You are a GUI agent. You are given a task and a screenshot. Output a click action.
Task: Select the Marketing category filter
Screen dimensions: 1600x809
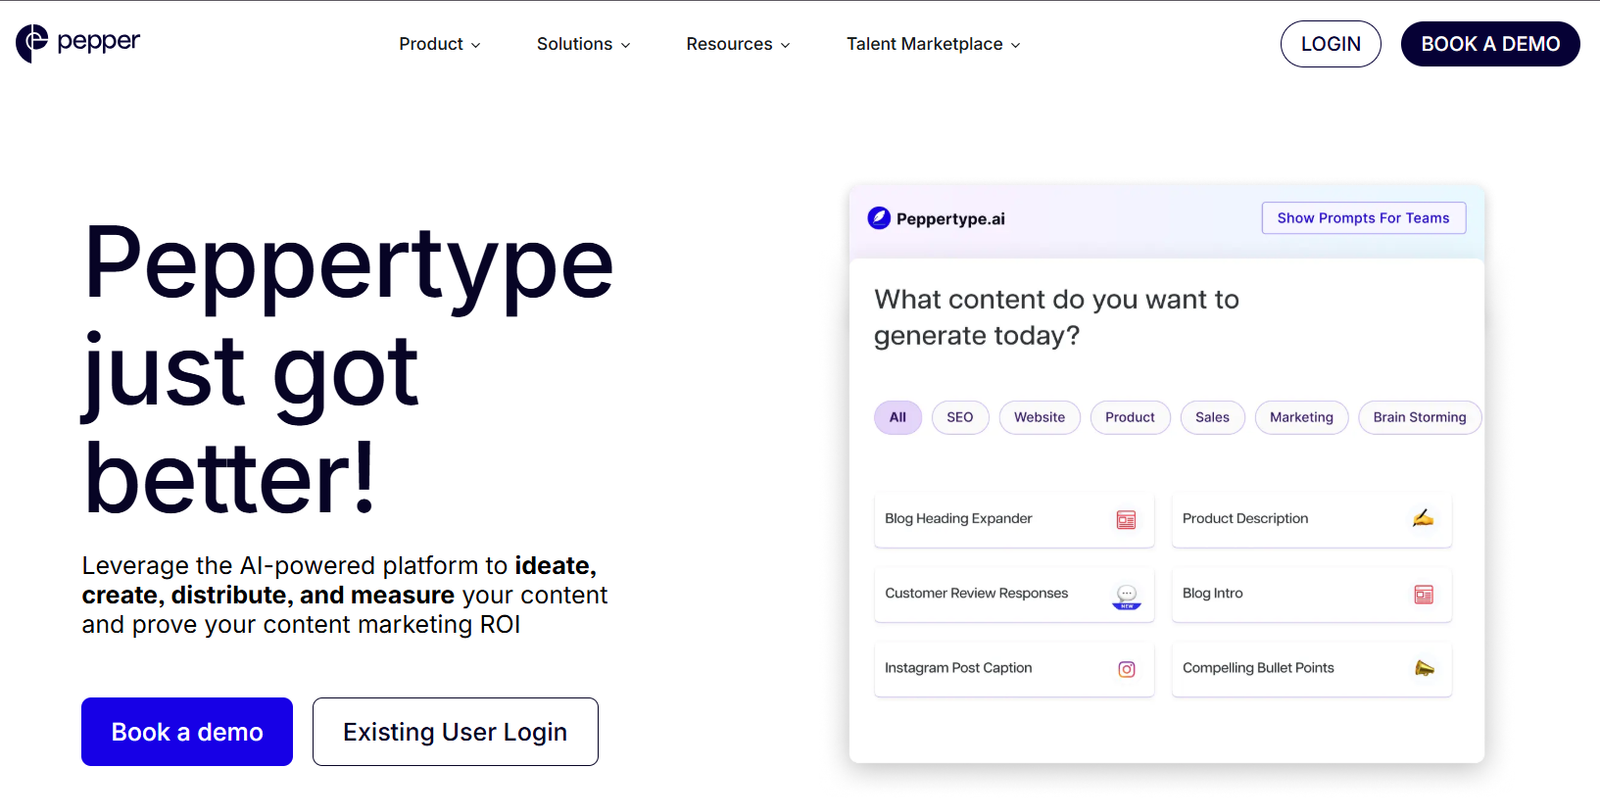1300,417
